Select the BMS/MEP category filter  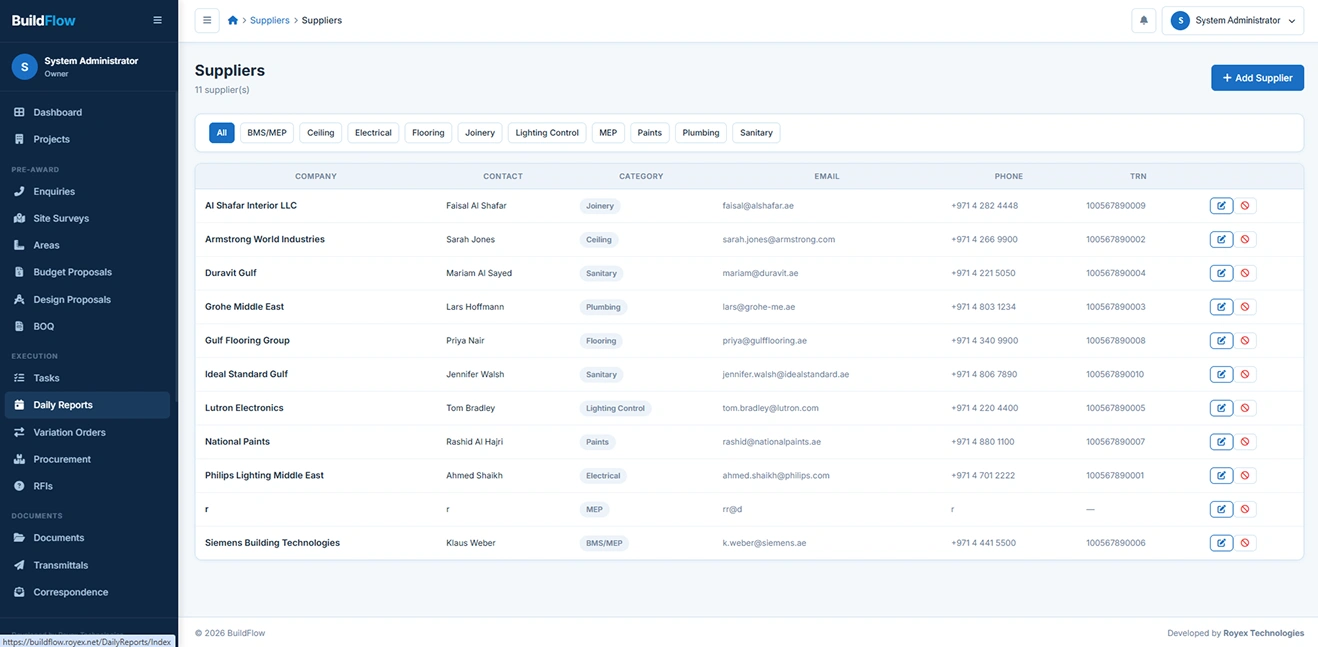pos(267,133)
